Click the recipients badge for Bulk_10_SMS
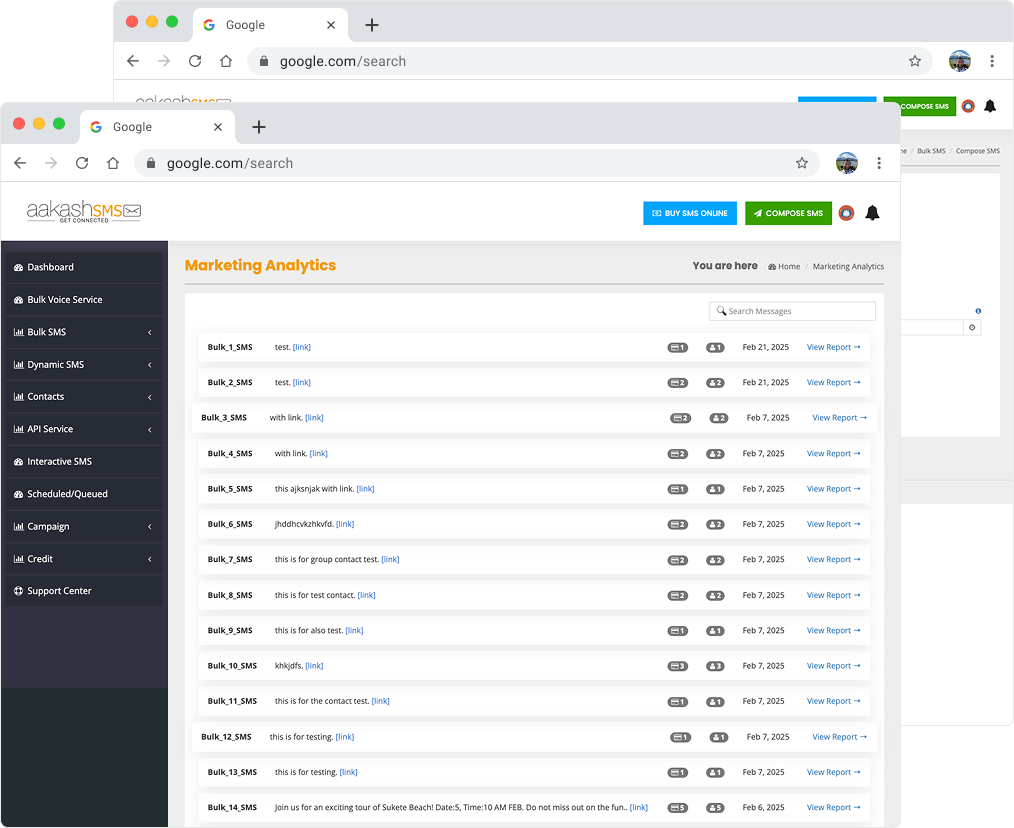 tap(714, 666)
